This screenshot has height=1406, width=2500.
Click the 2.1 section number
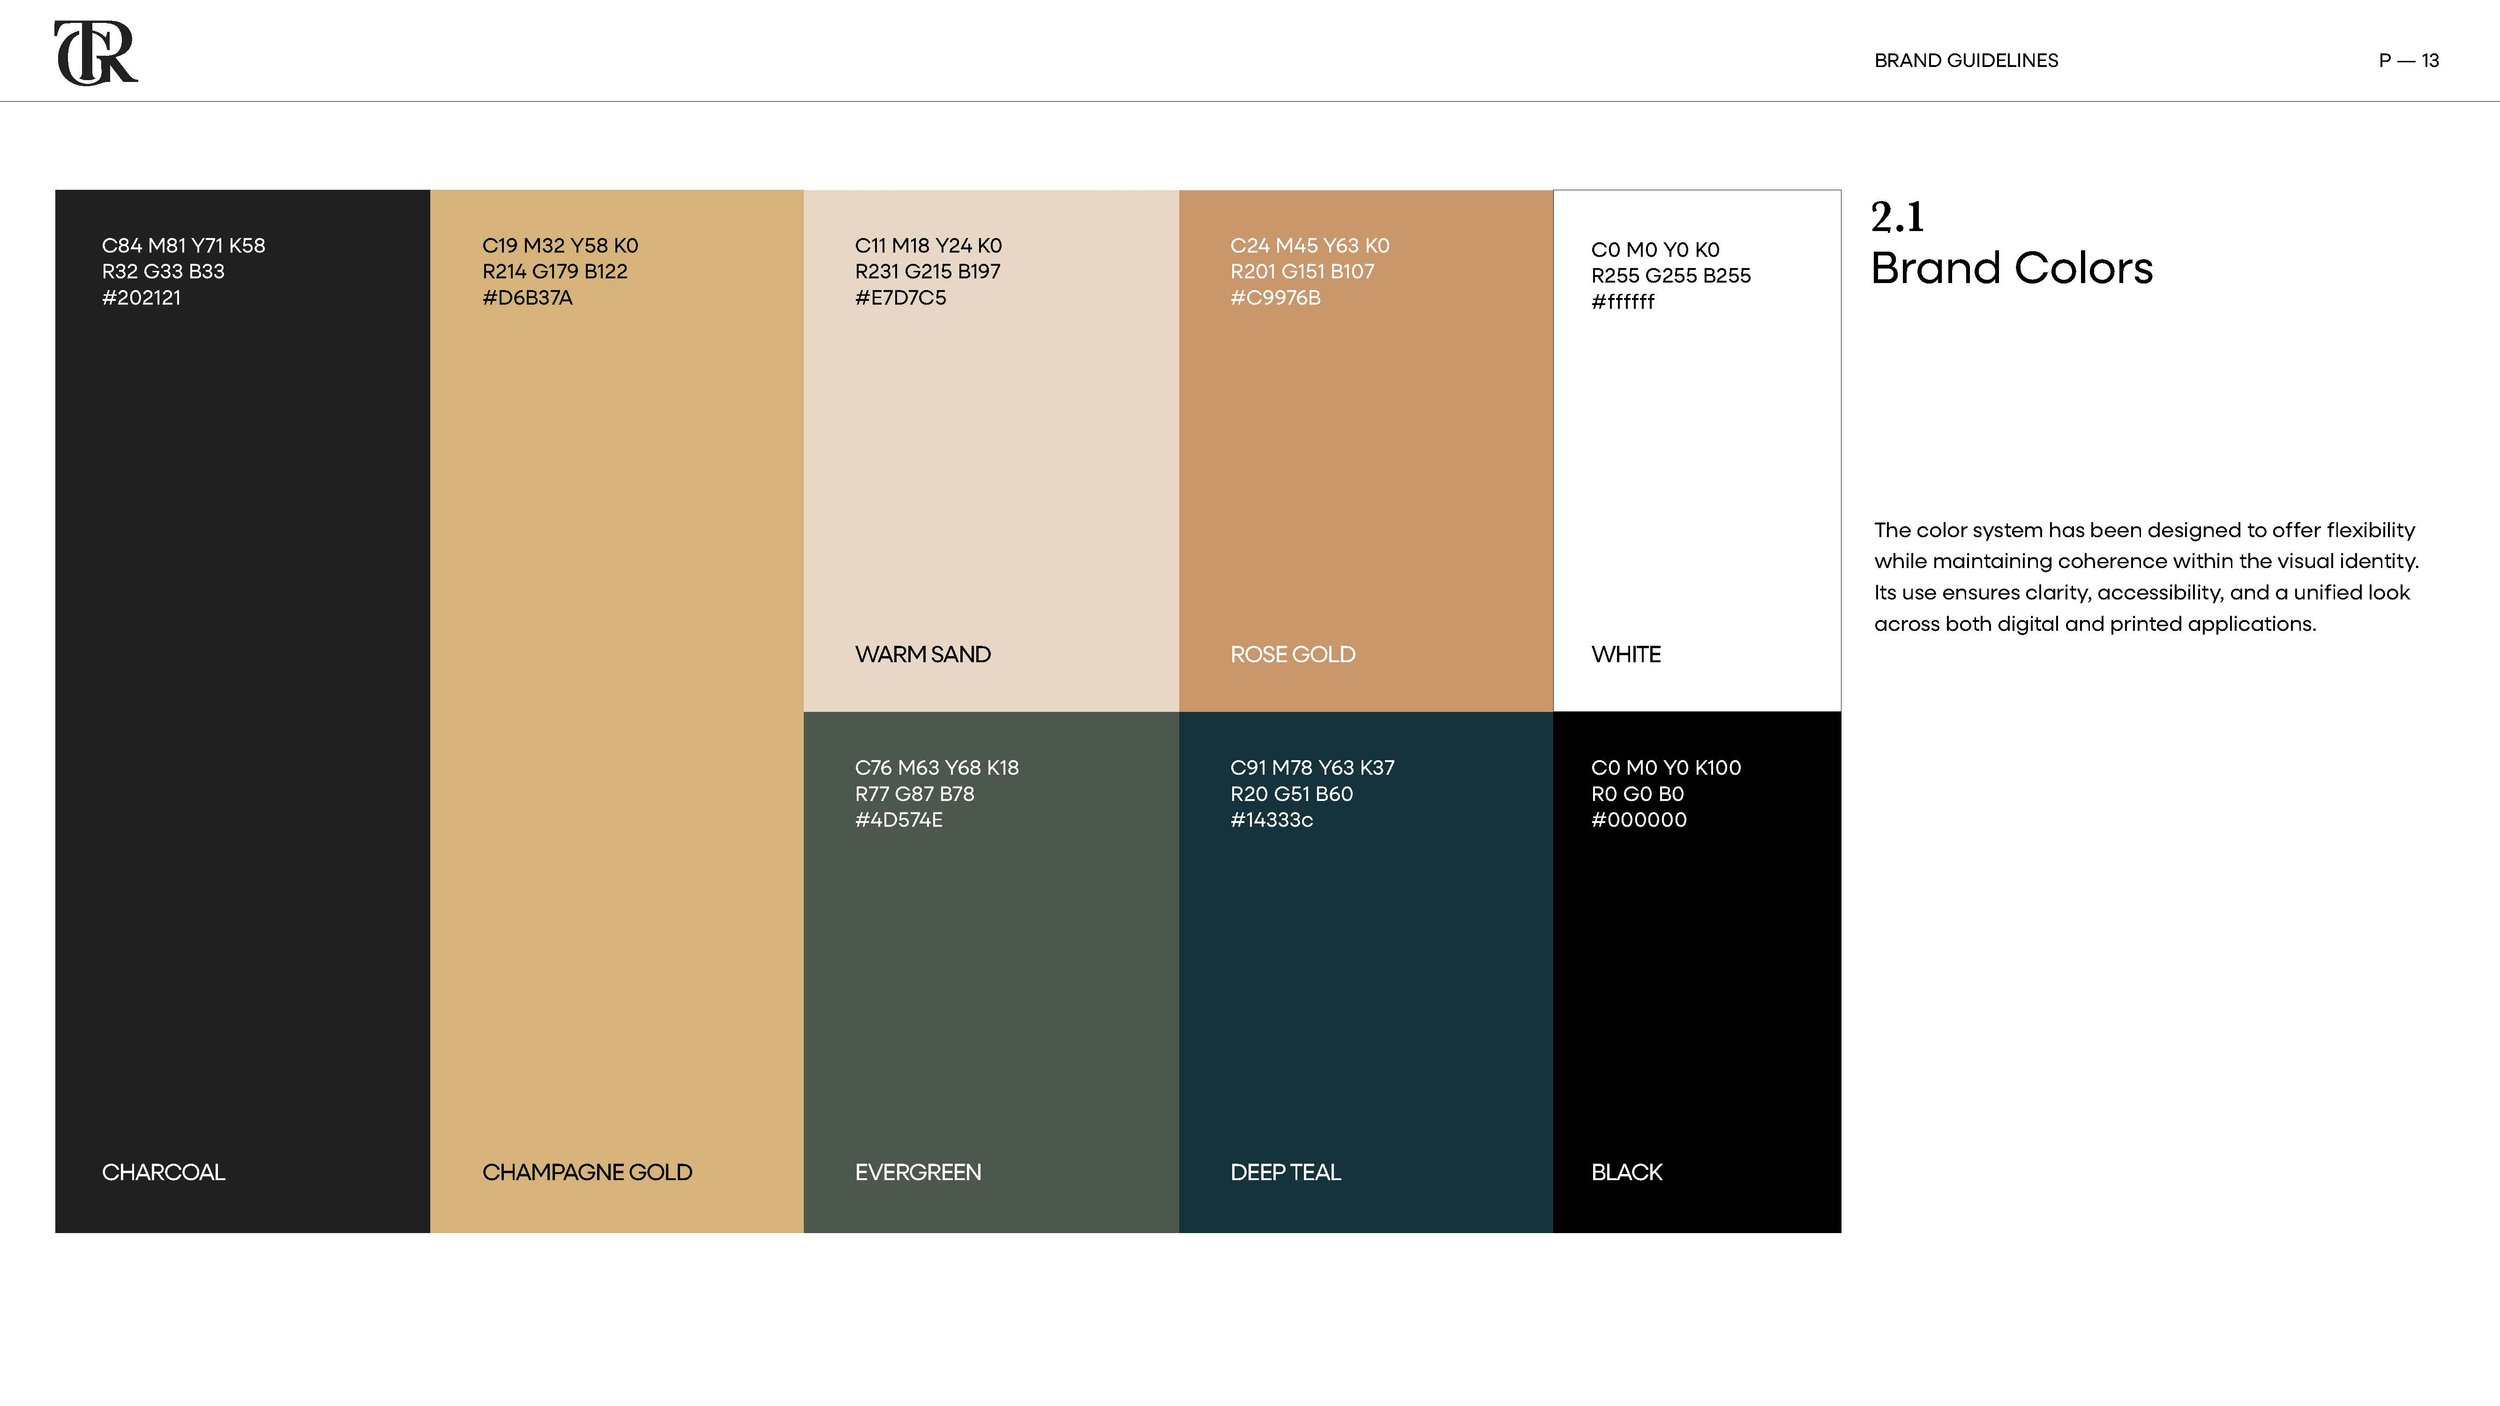pyautogui.click(x=1897, y=217)
